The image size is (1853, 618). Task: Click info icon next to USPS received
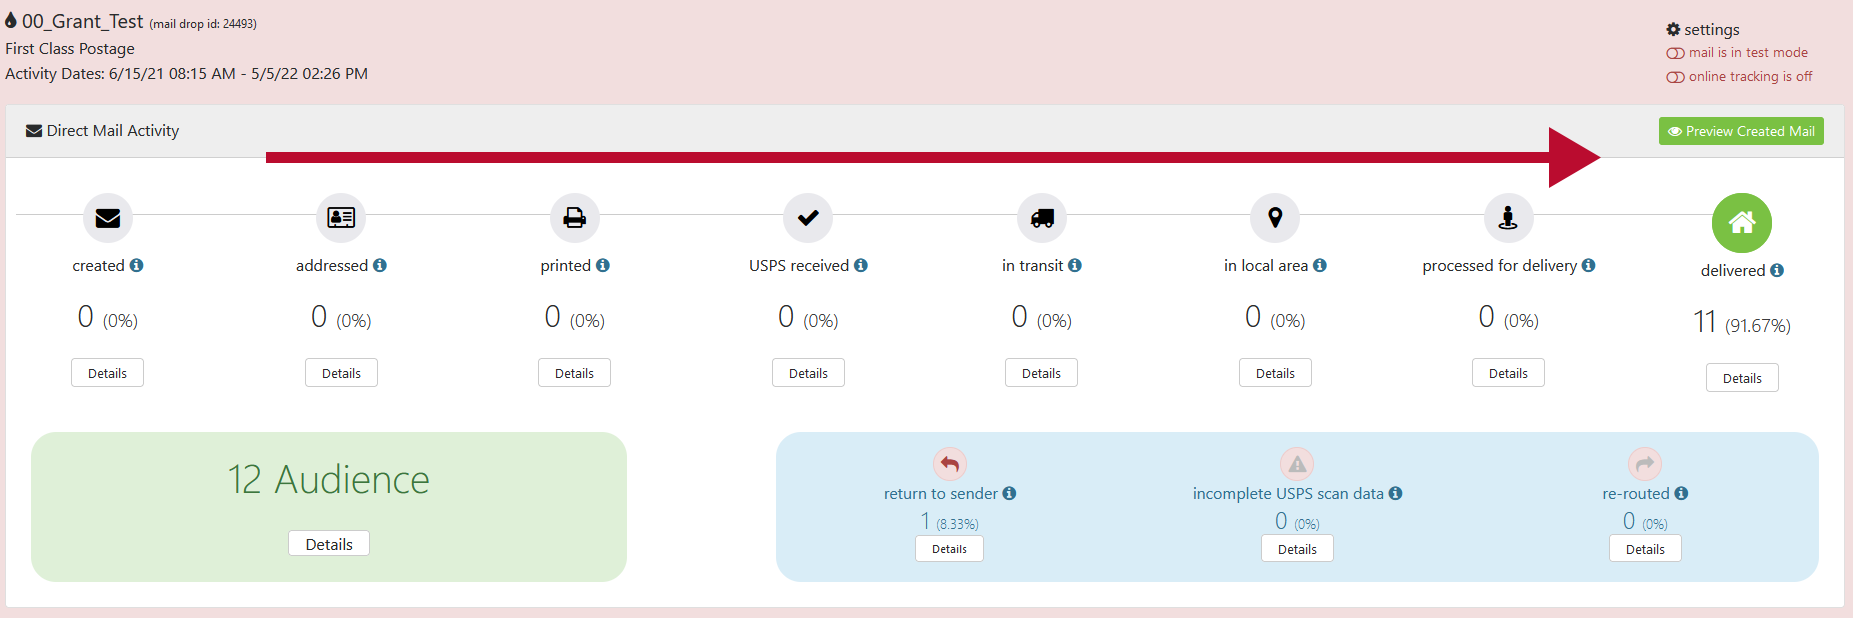pos(861,265)
